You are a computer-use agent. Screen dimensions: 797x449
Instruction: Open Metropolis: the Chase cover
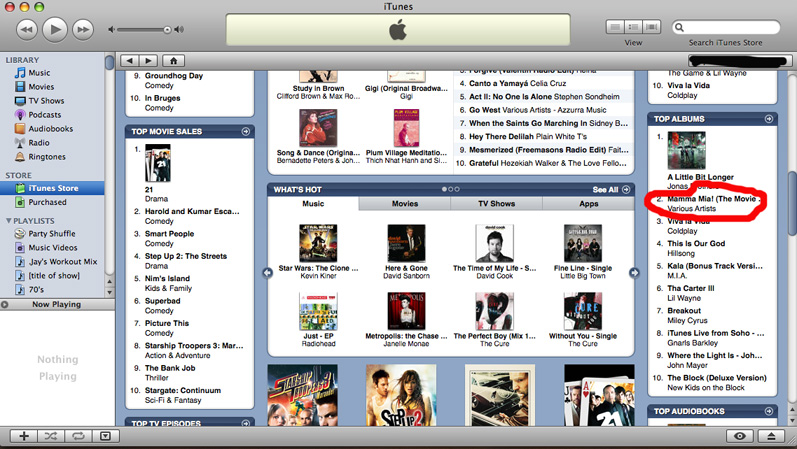point(406,311)
